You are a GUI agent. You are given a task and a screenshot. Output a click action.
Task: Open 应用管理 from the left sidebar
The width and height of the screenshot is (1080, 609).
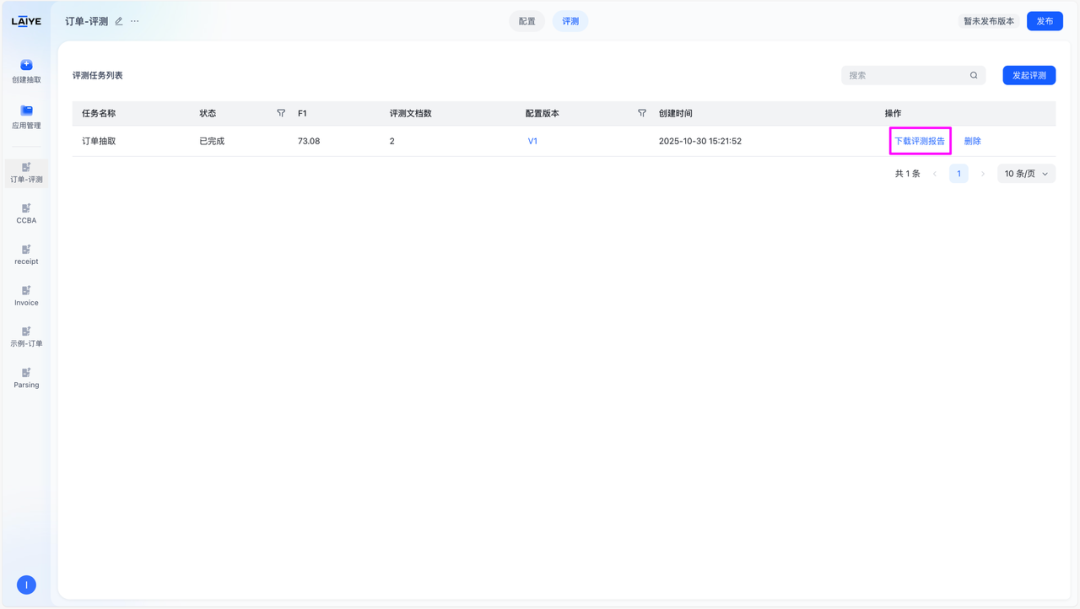tap(25, 118)
